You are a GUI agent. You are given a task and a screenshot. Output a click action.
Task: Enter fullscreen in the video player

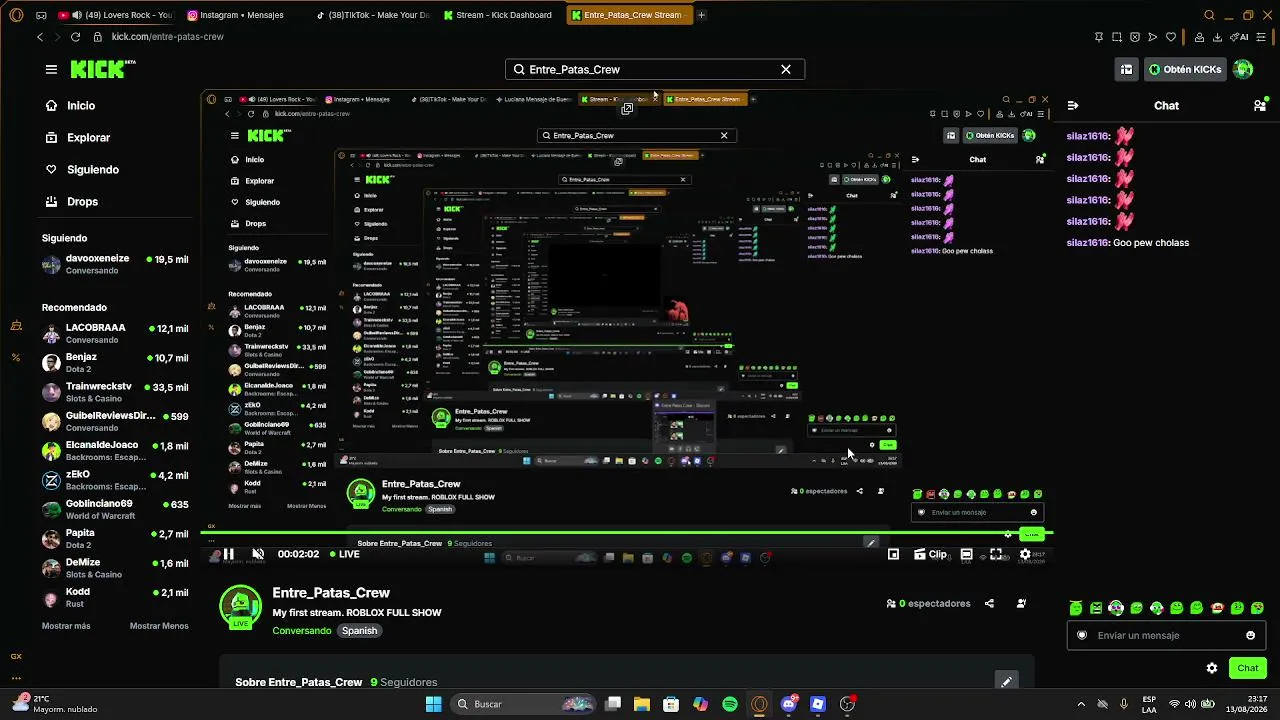[996, 554]
